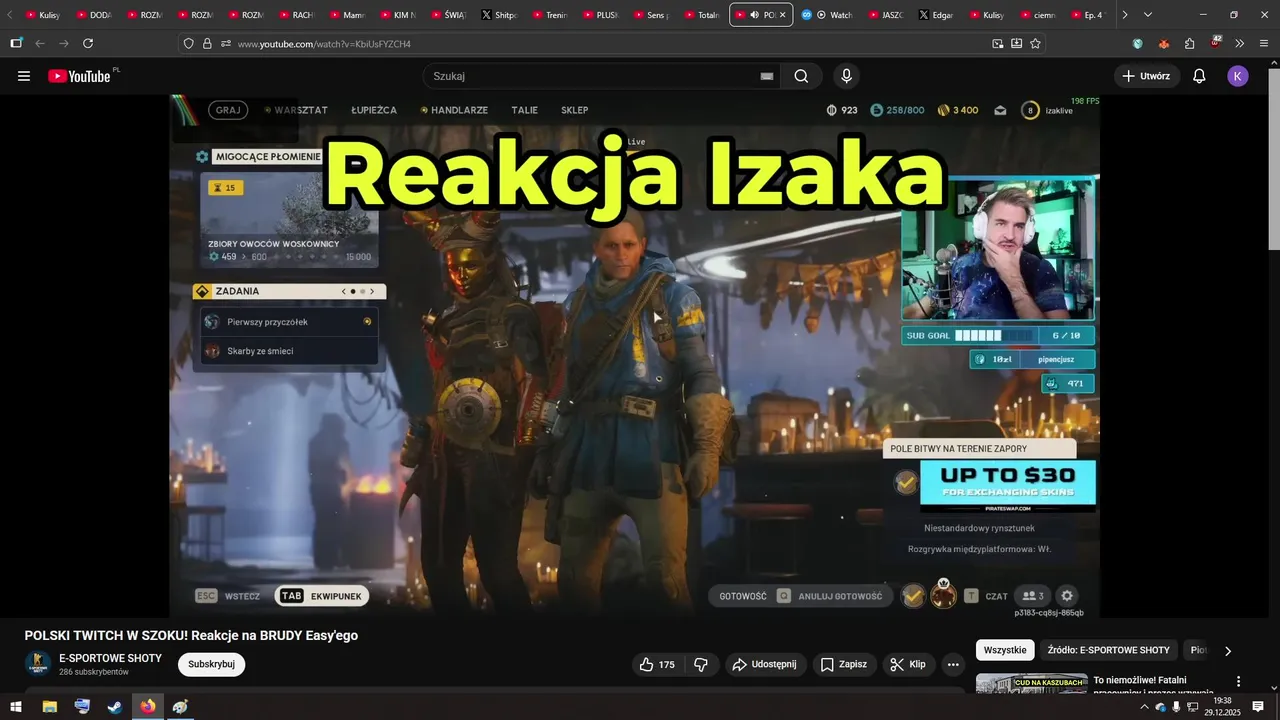Viewport: 1280px width, 720px height.
Task: Switch to the RACH browser tab
Action: pyautogui.click(x=296, y=15)
